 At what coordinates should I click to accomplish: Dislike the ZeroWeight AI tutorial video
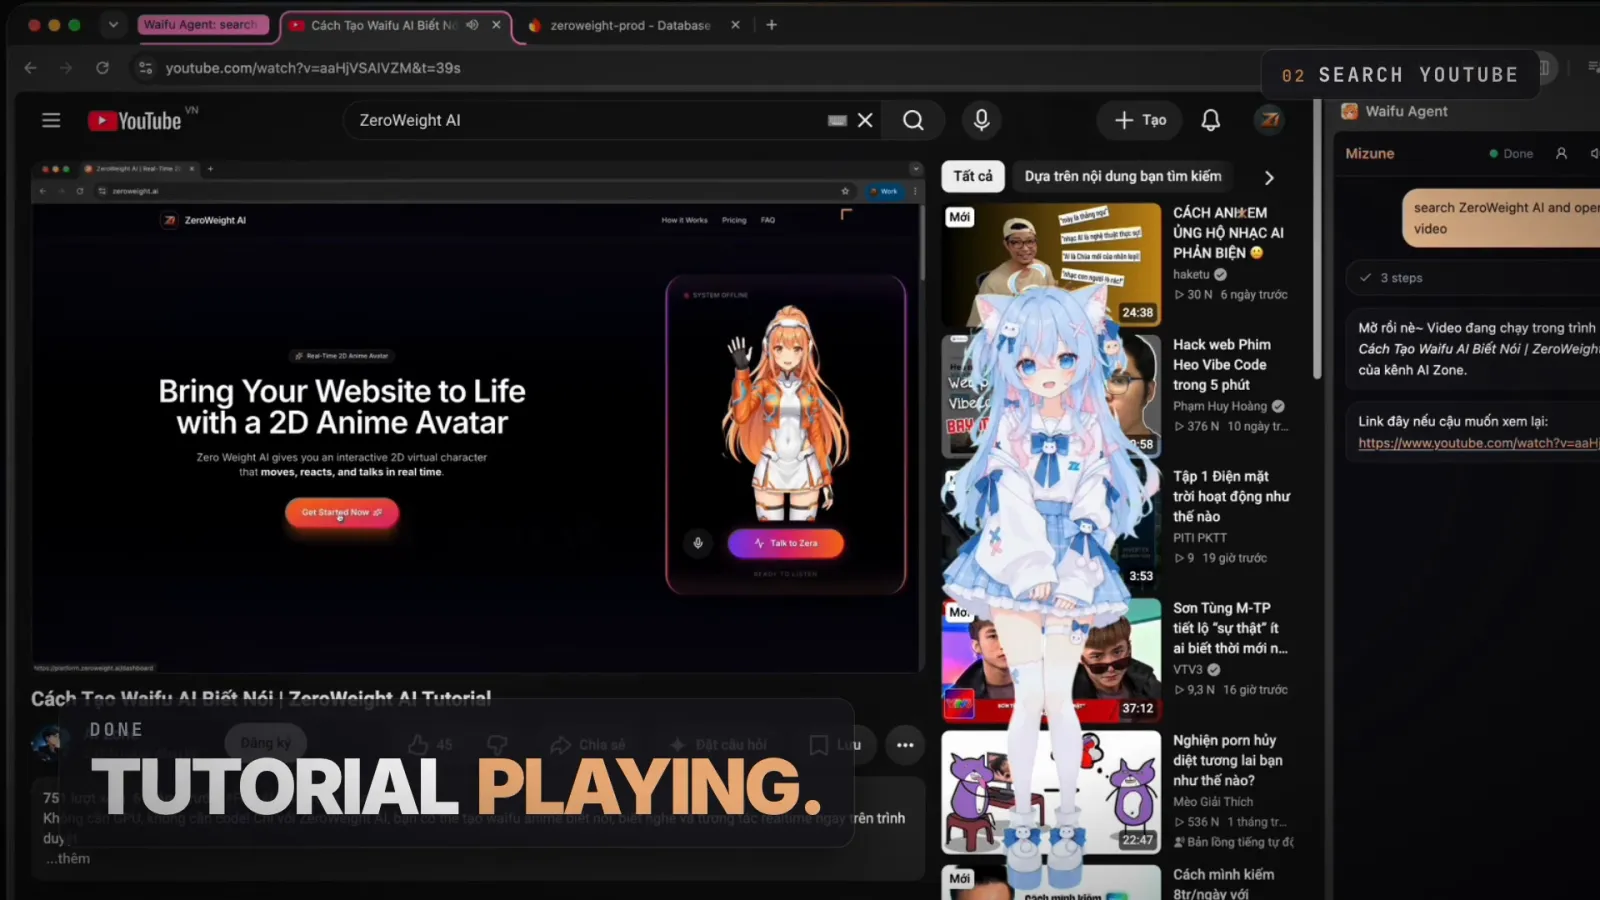point(497,745)
